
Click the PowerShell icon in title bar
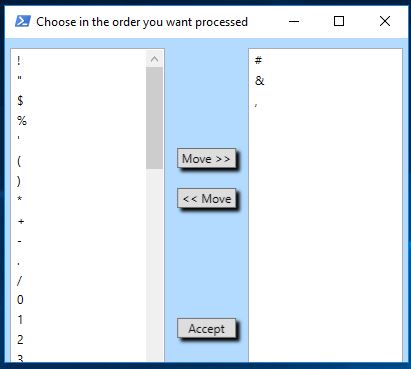click(23, 22)
